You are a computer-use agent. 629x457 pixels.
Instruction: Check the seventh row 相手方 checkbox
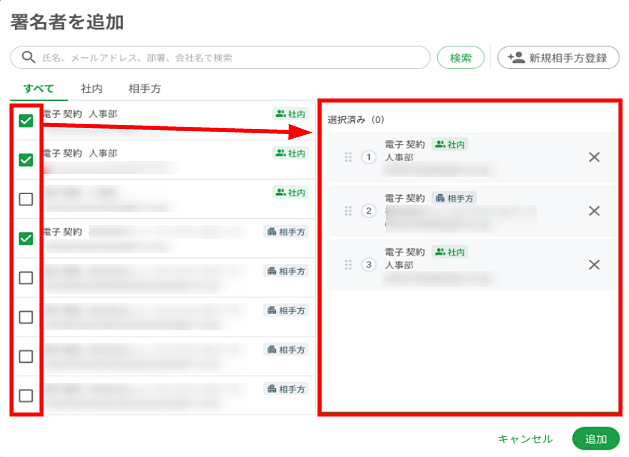click(26, 356)
